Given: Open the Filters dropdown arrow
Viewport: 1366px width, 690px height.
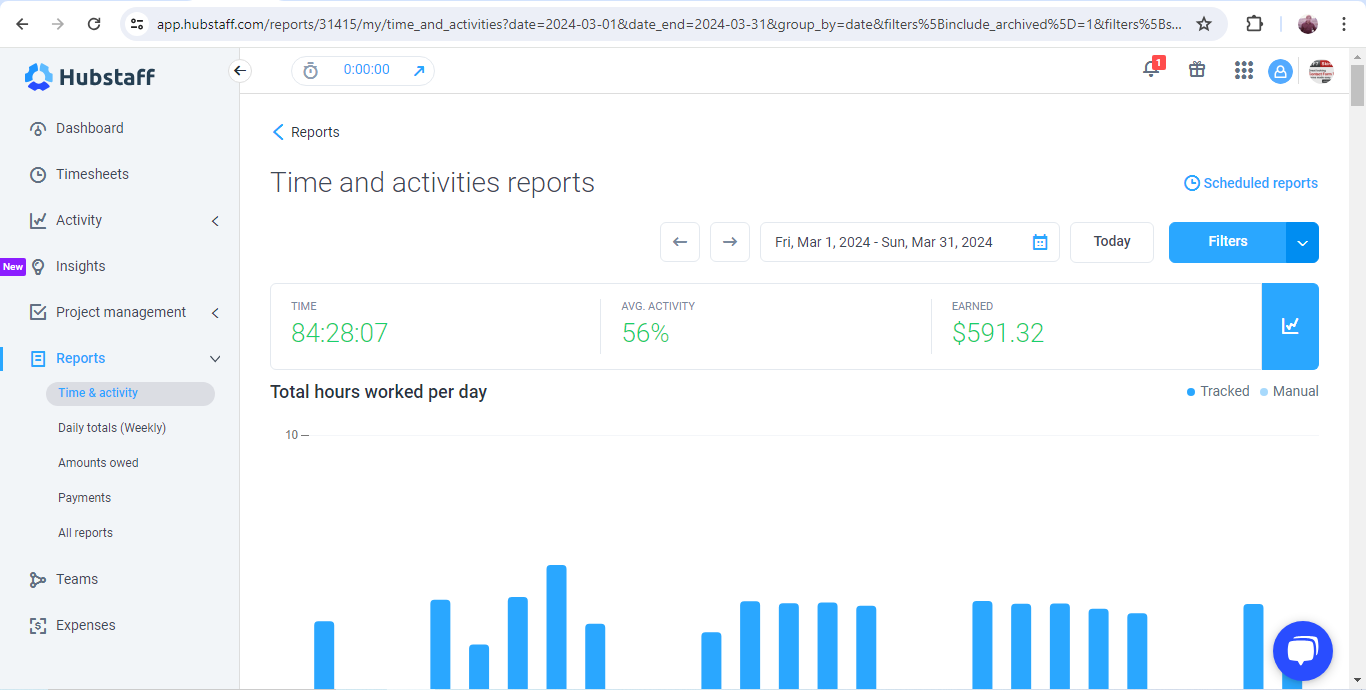Looking at the screenshot, I should (x=1302, y=242).
